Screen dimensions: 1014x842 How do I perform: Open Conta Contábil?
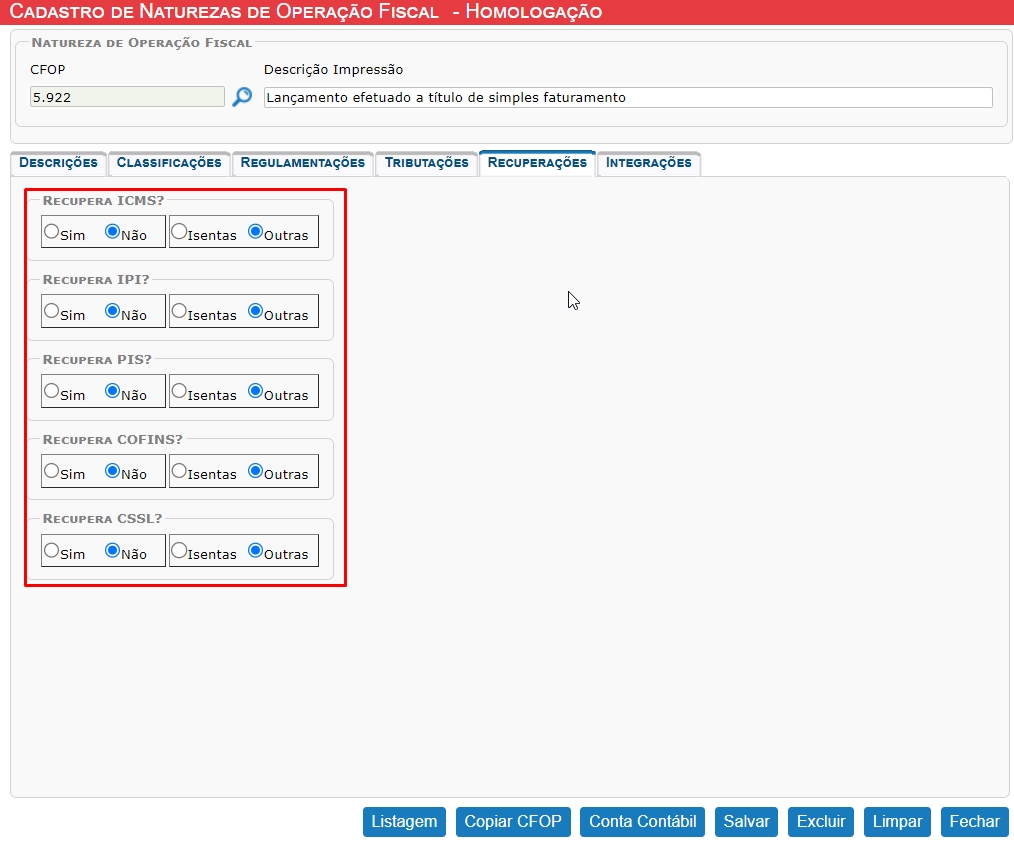pyautogui.click(x=643, y=821)
